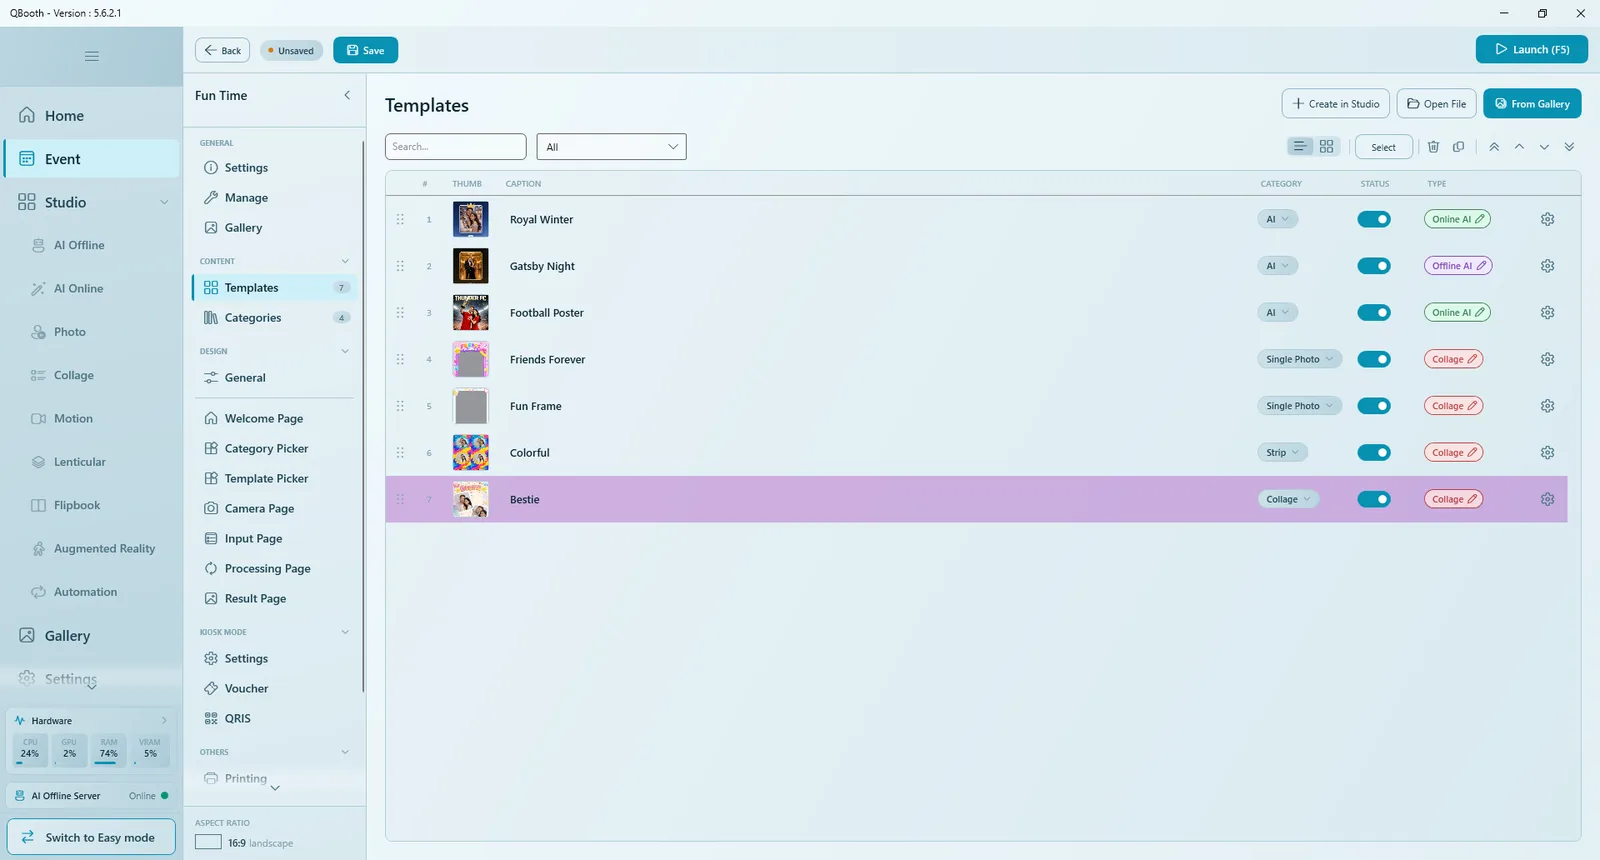The image size is (1600, 860).
Task: Move template to top icon
Action: click(1494, 147)
